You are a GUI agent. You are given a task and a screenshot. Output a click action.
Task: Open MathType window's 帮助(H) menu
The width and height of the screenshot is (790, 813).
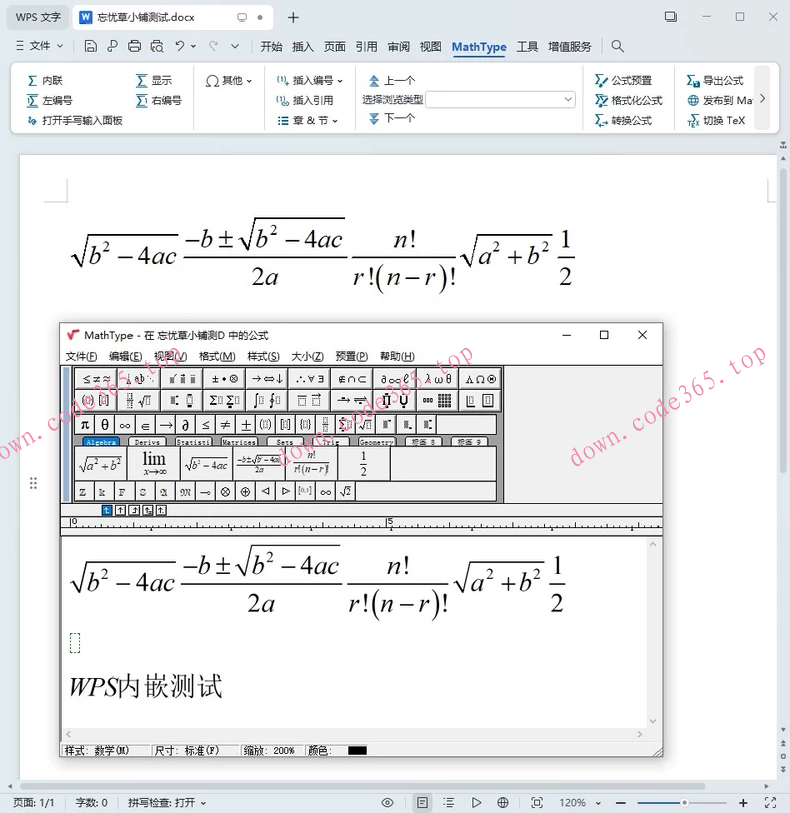coord(397,356)
